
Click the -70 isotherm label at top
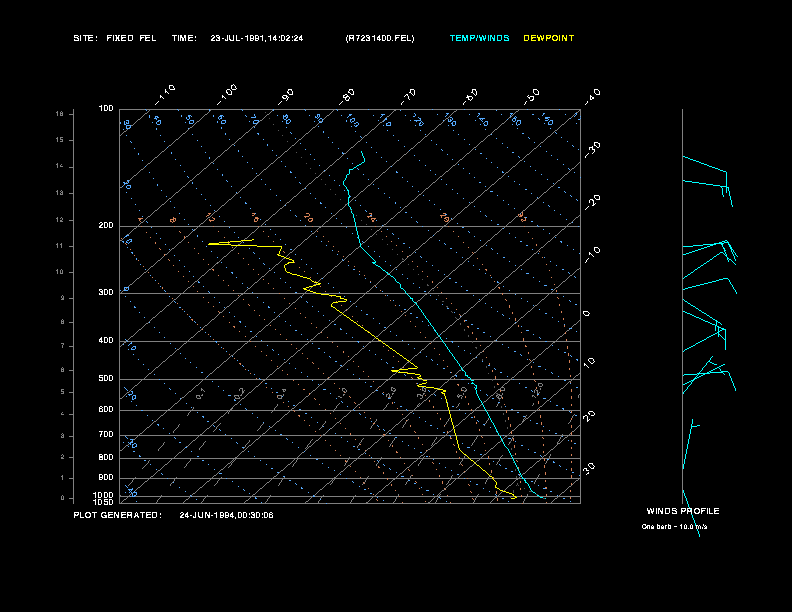[408, 97]
